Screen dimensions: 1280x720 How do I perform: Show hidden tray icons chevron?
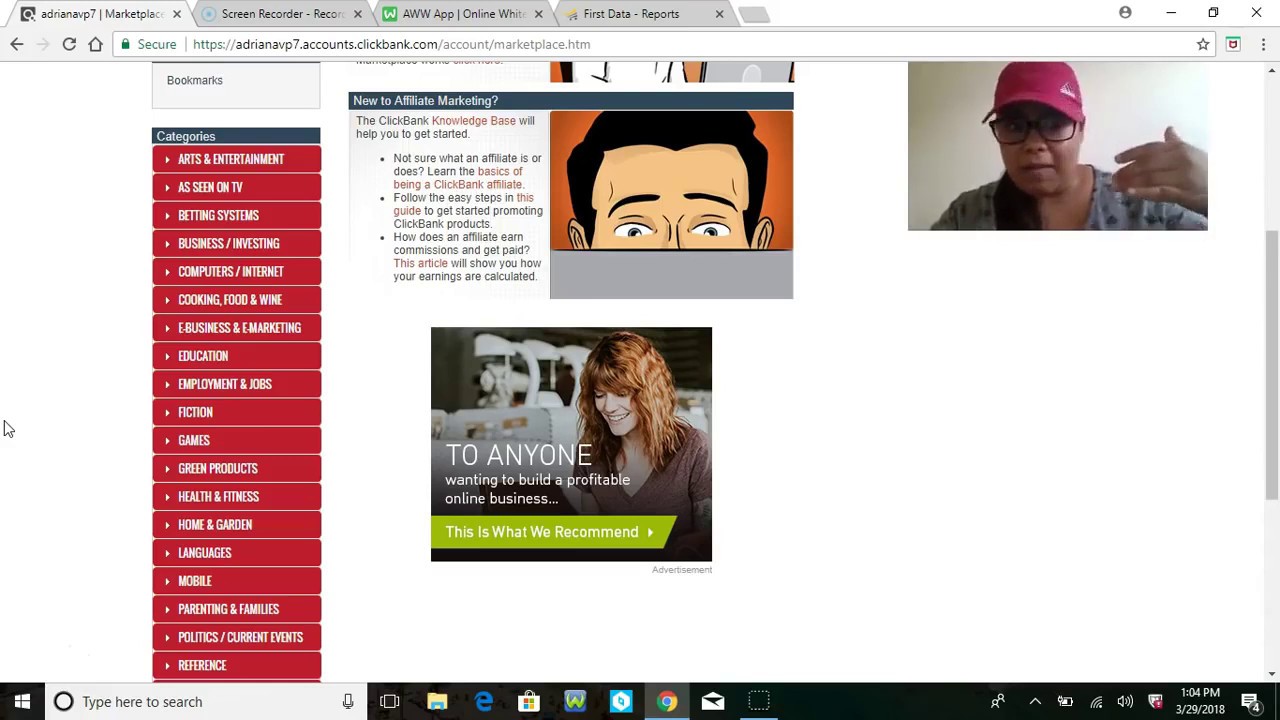(x=1035, y=702)
